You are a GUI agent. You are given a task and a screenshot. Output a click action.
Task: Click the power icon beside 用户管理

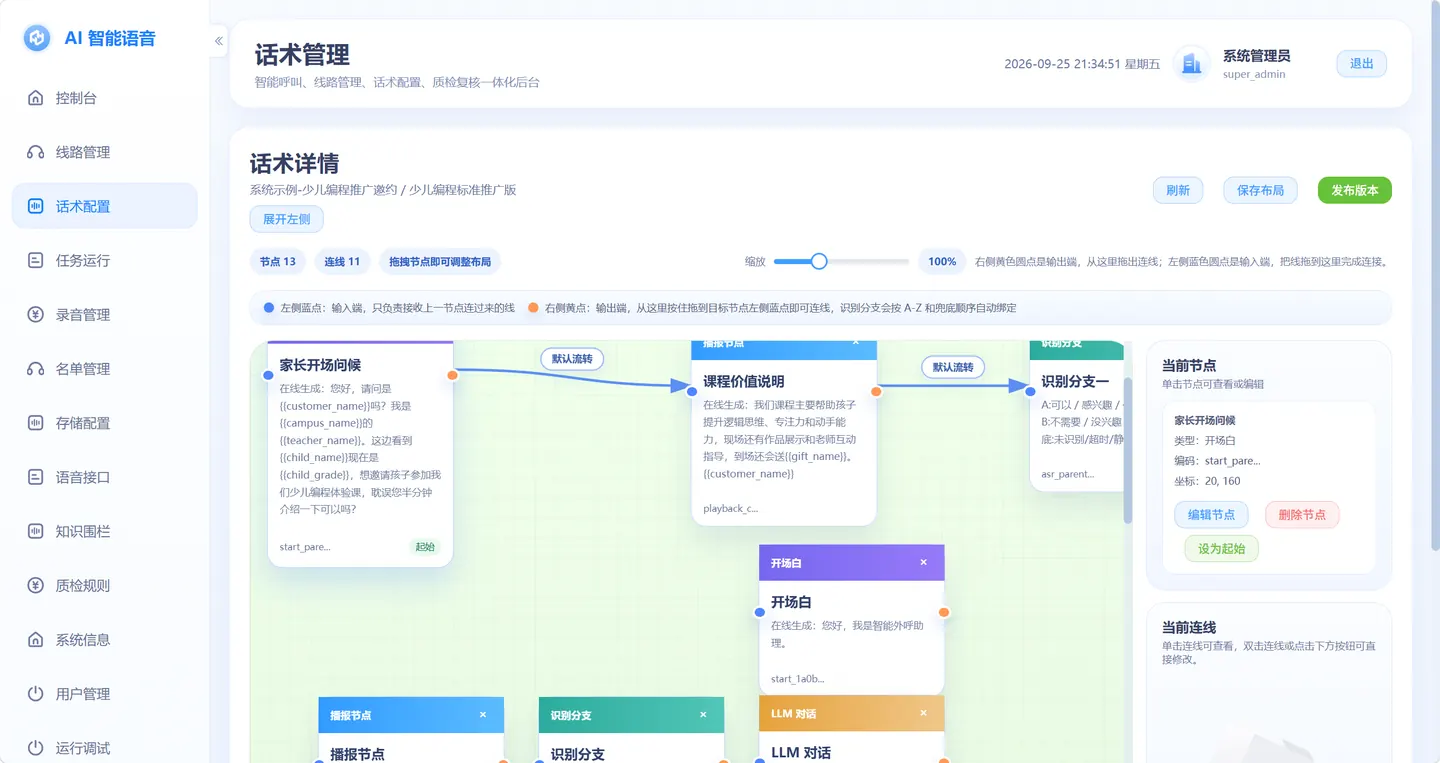36,693
